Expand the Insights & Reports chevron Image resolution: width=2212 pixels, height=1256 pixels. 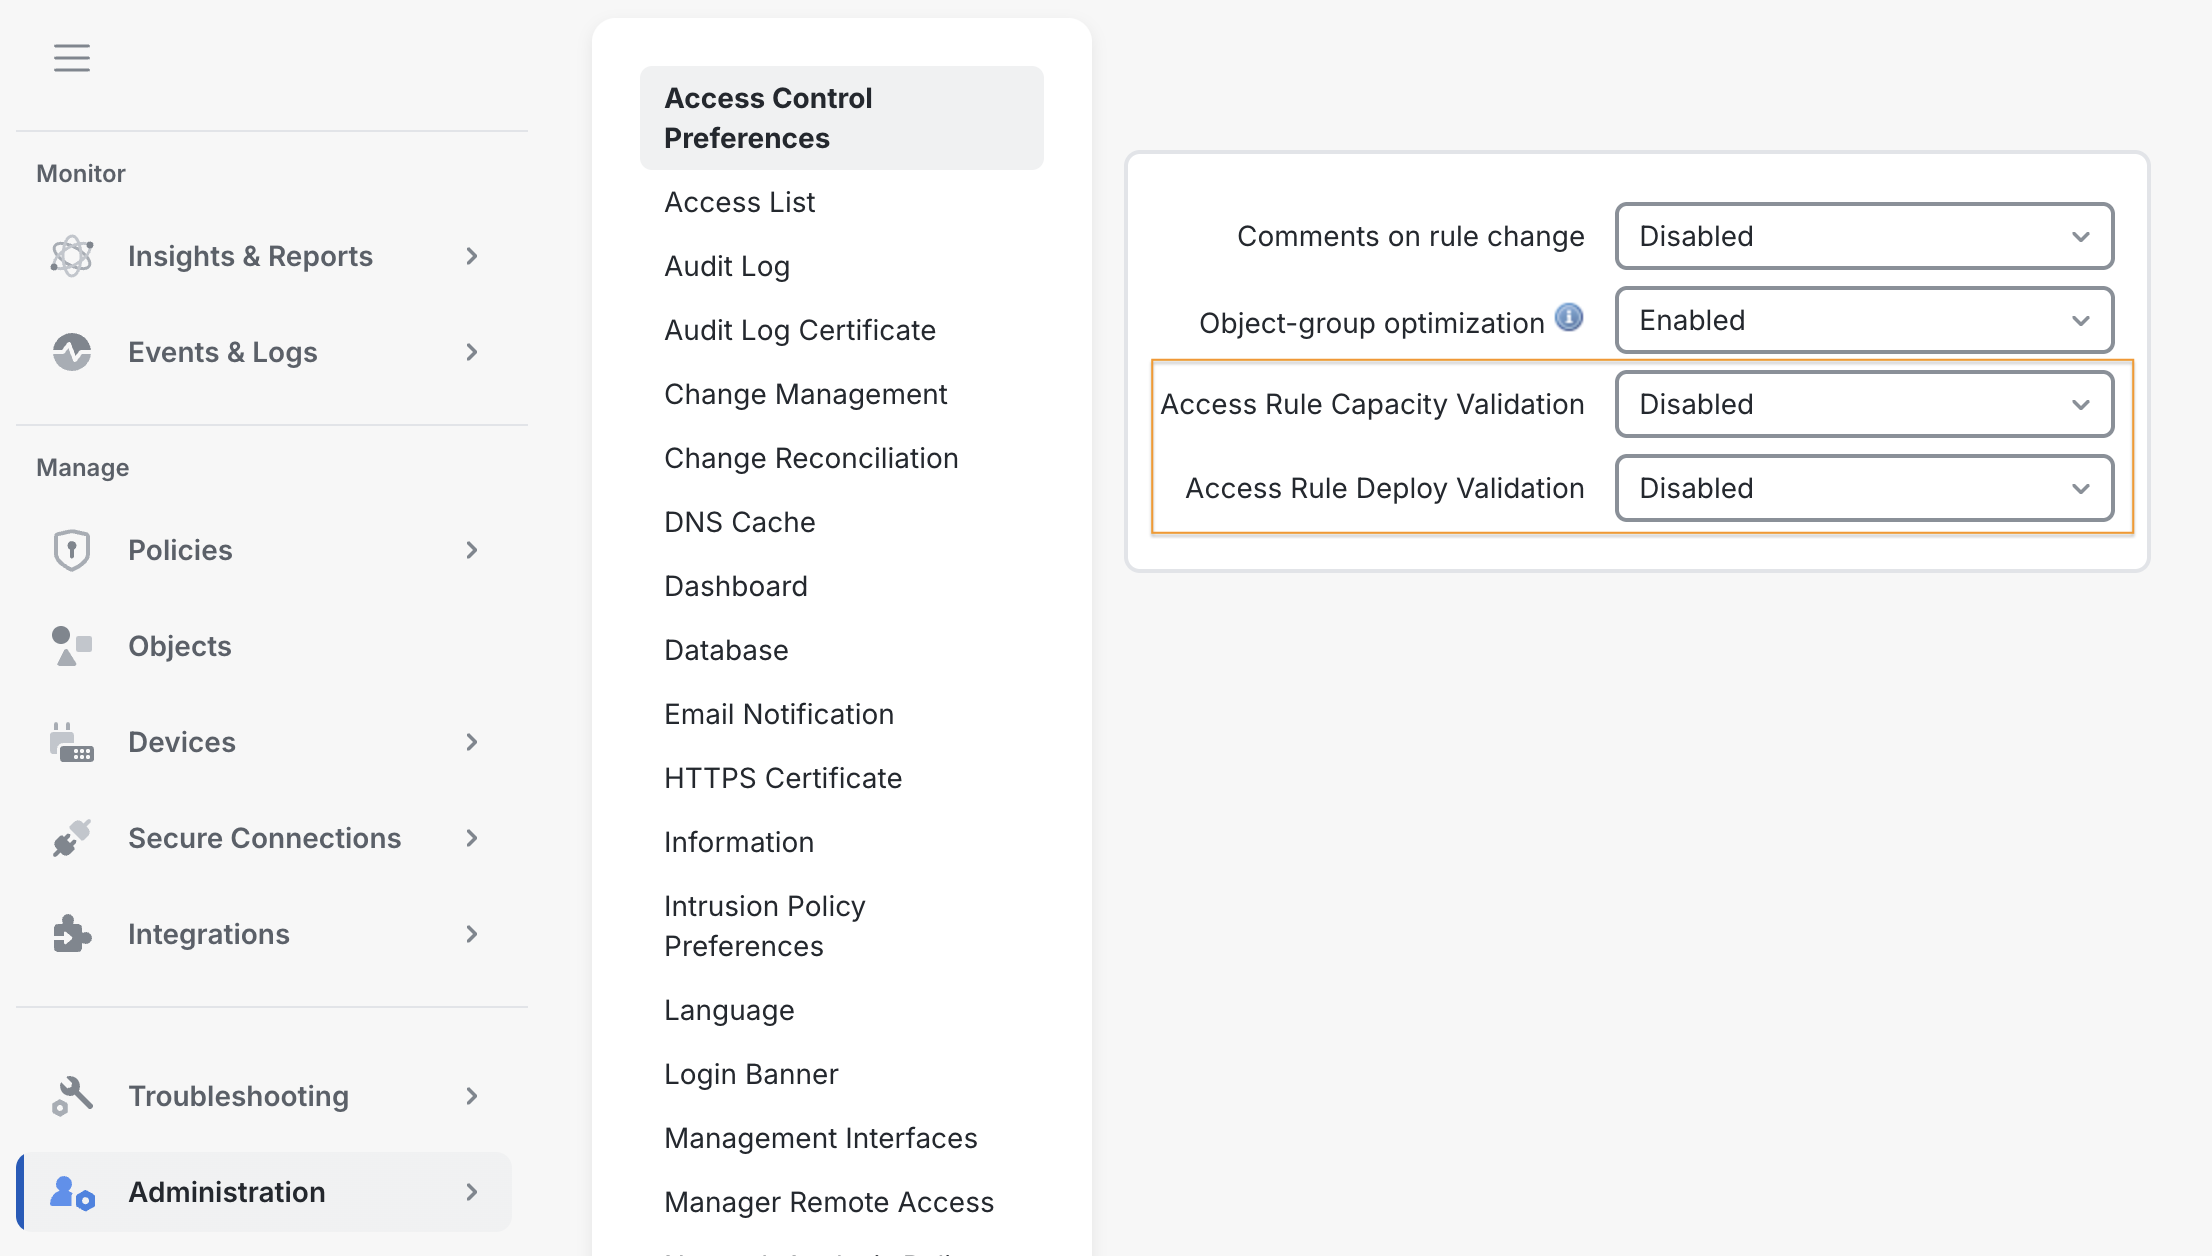pos(472,256)
